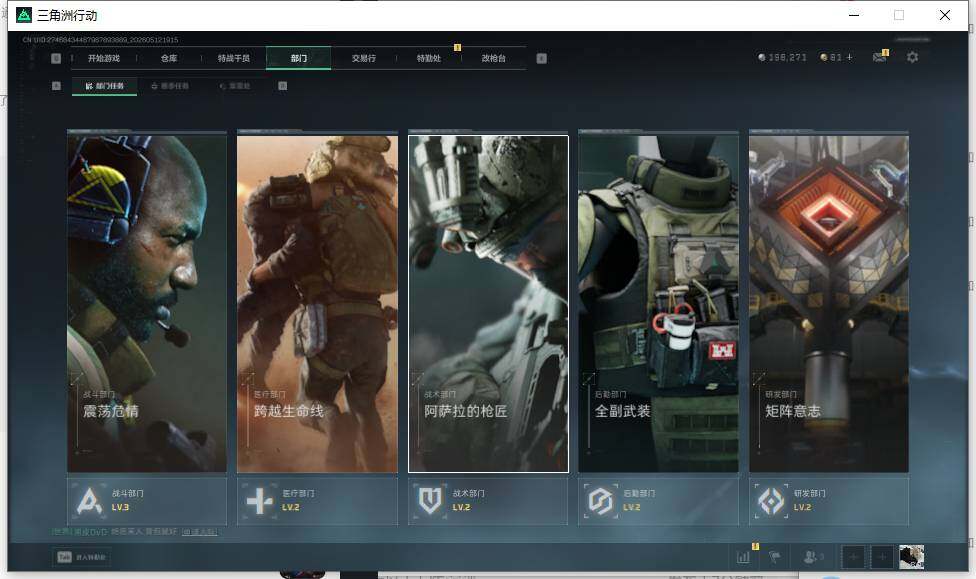Maximize the 三角洲行动 window
The width and height of the screenshot is (976, 579).
pos(899,15)
